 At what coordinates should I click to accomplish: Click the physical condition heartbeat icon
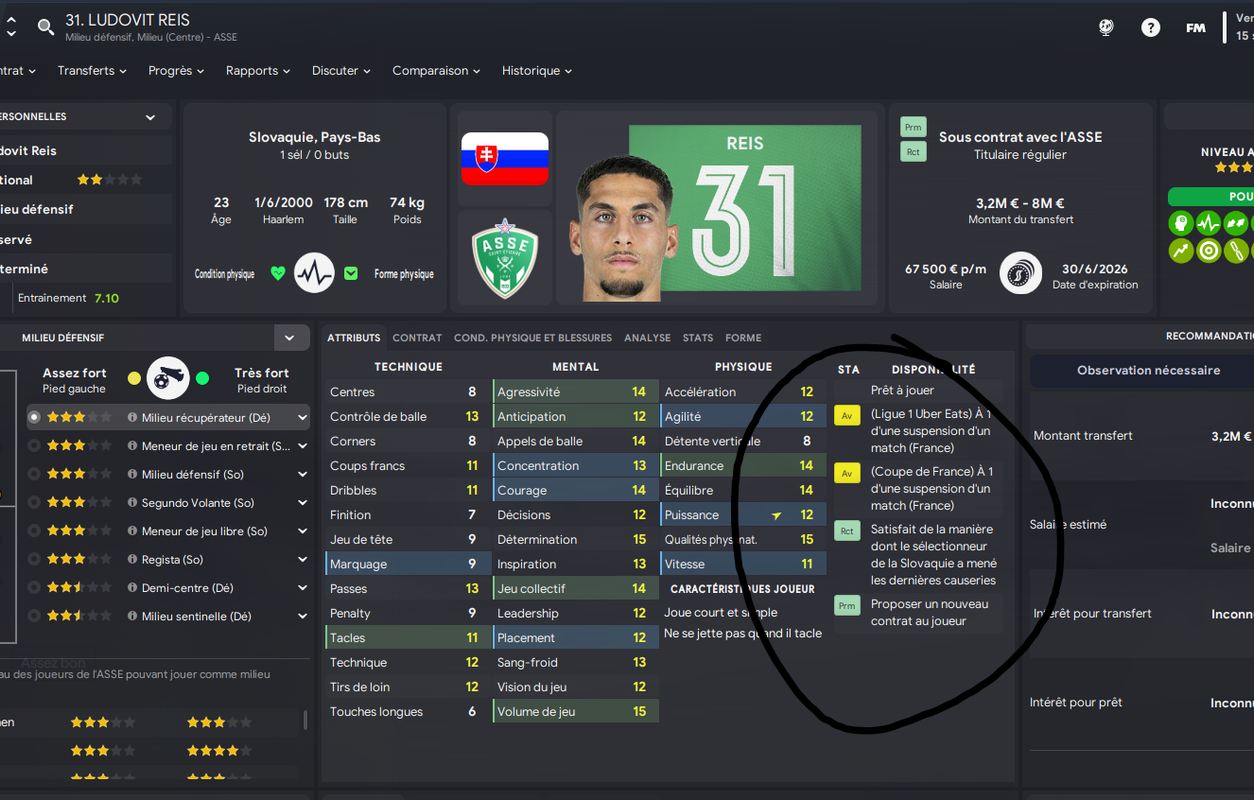[x=314, y=272]
